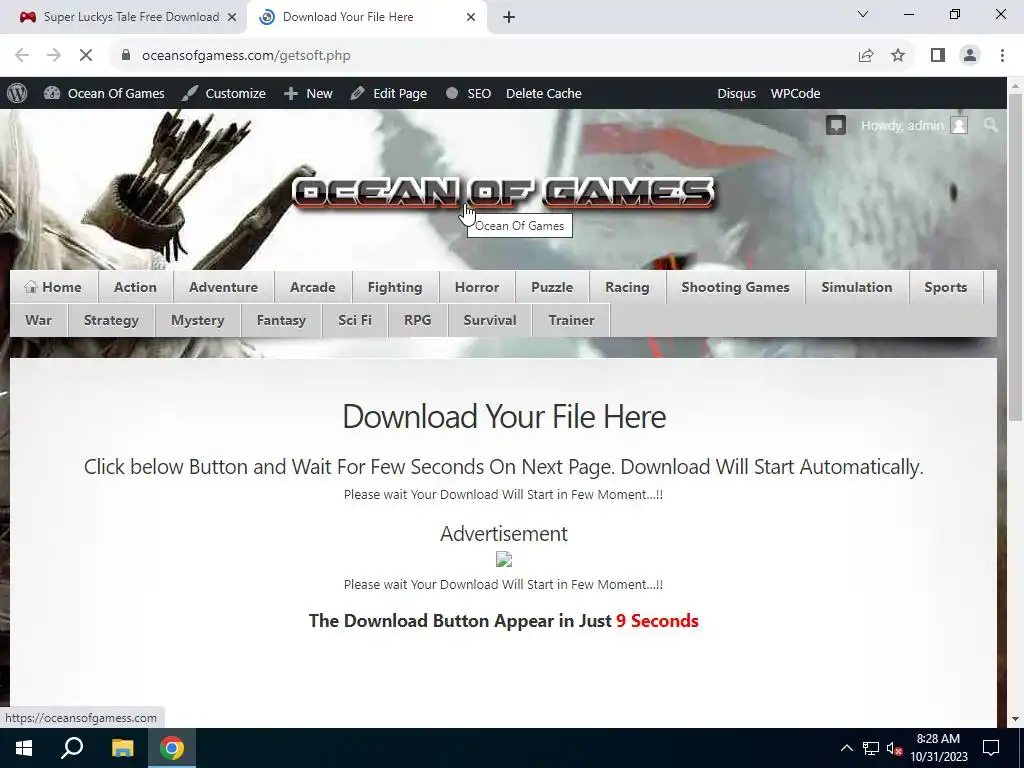Open the WordPress logo menu
Screen dimensions: 1024x768
[x=17, y=93]
